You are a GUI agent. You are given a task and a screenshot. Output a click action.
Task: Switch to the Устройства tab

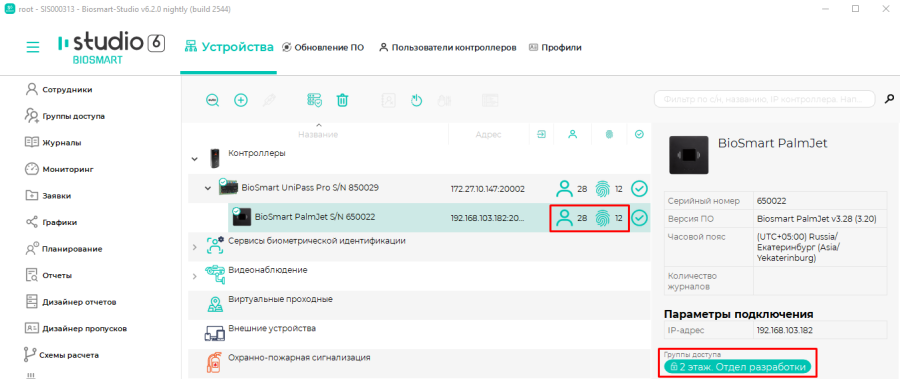[229, 47]
